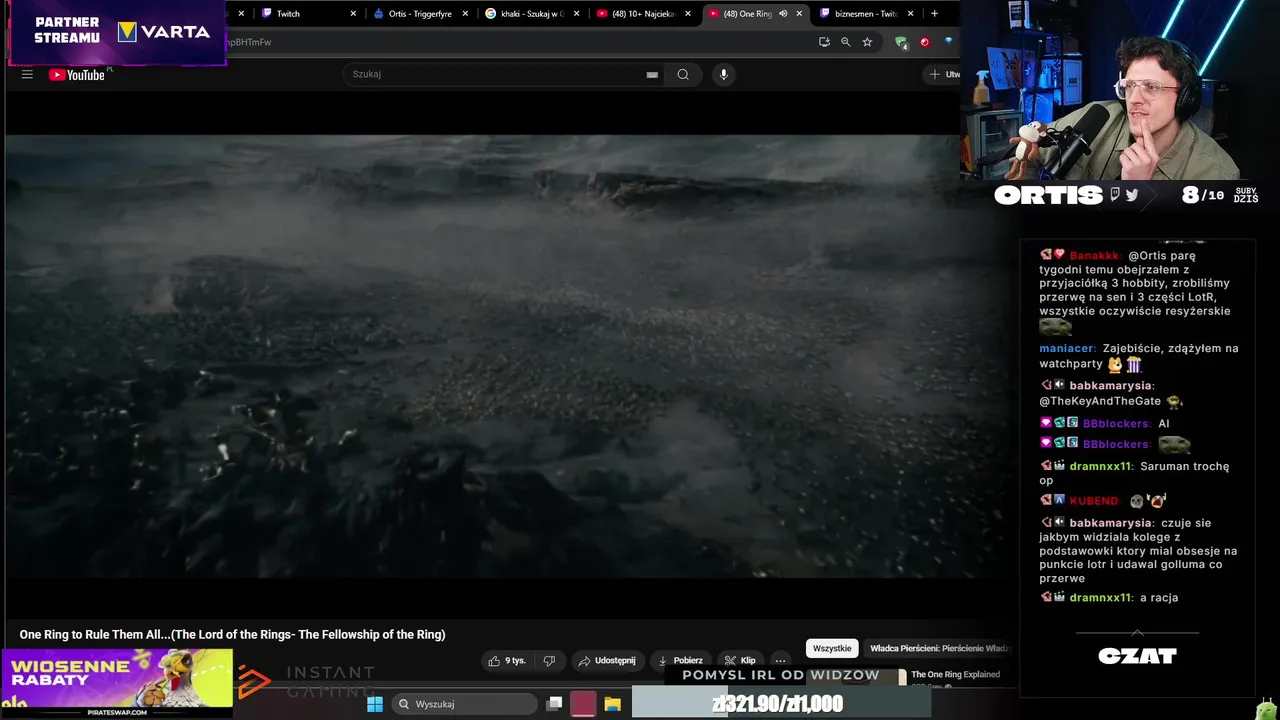Click the VARTA partner streamu banner
This screenshot has height=720, width=1280.
[117, 33]
